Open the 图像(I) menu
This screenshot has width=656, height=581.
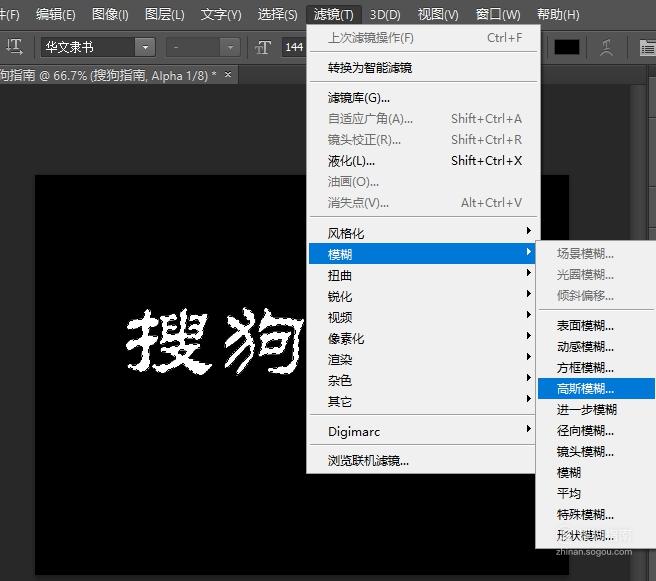click(110, 15)
